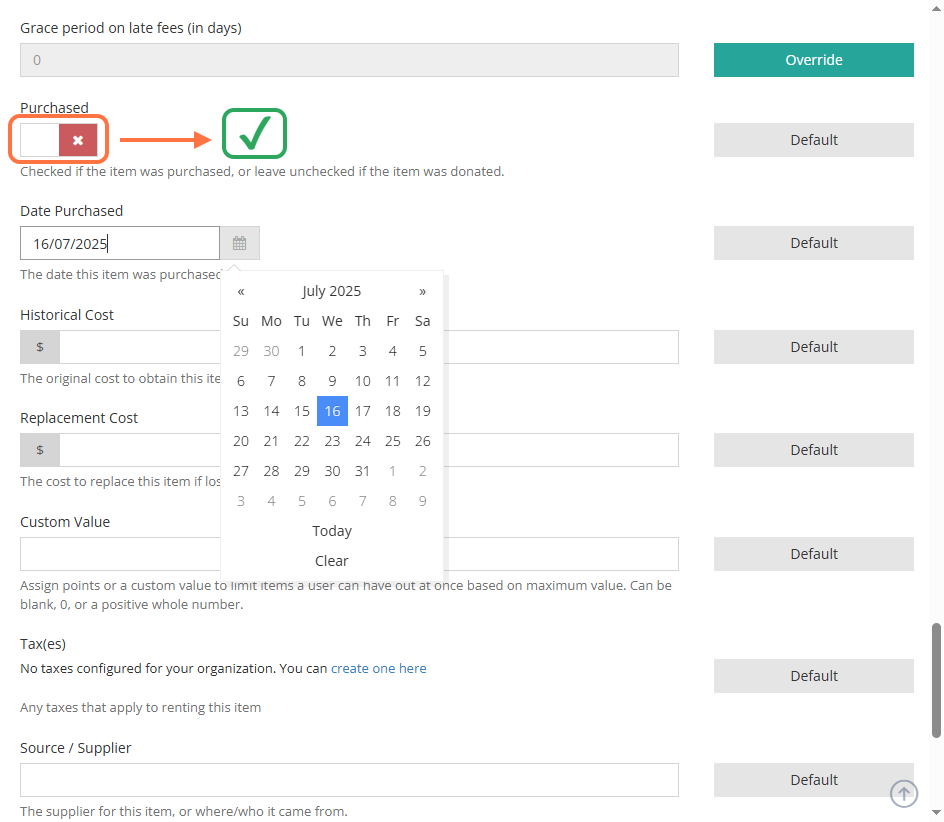Open the 'create one here' taxes link
Viewport: 944px width, 822px height.
pyautogui.click(x=379, y=668)
